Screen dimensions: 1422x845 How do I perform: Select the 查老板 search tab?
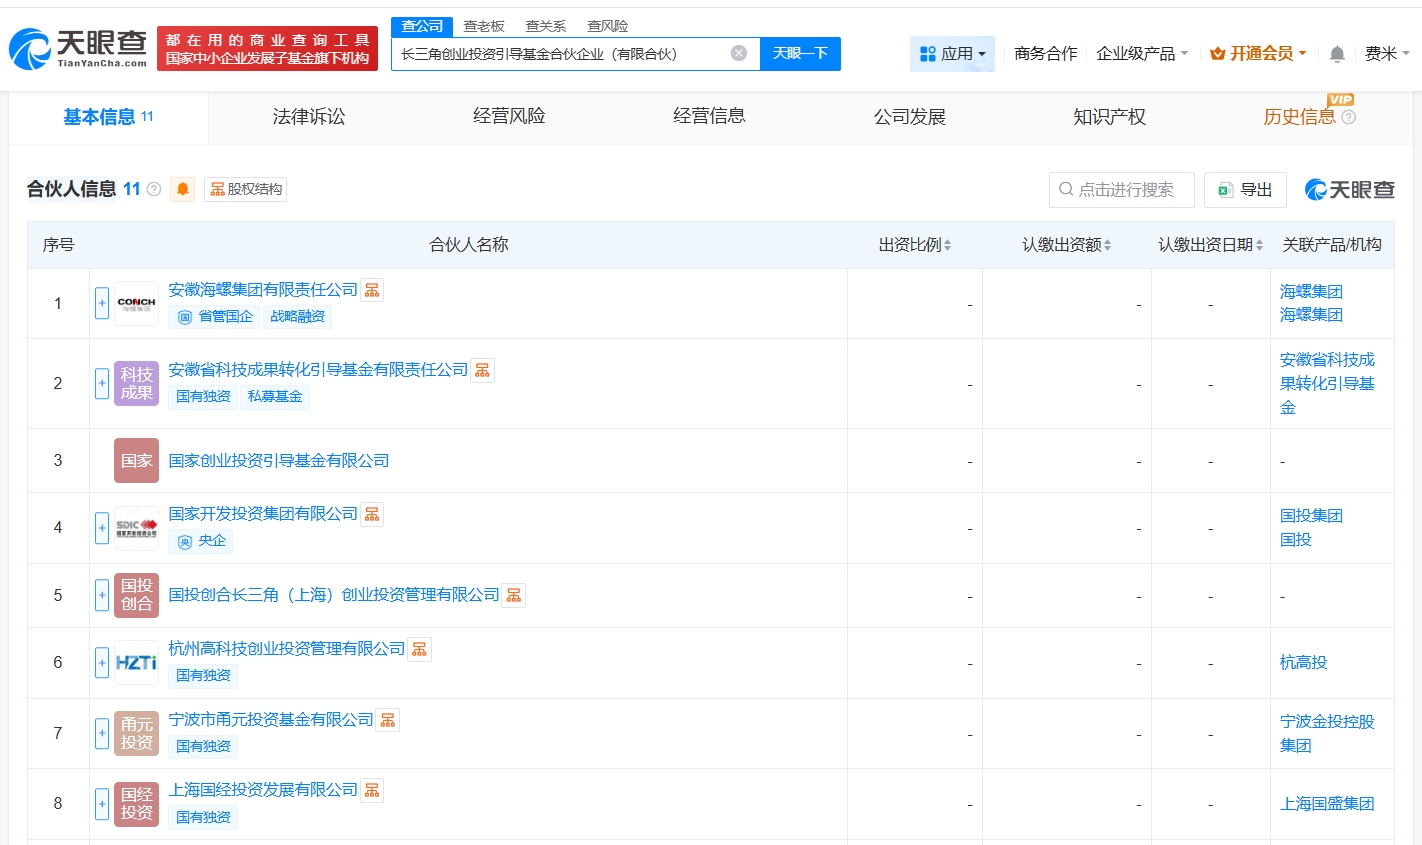[484, 26]
